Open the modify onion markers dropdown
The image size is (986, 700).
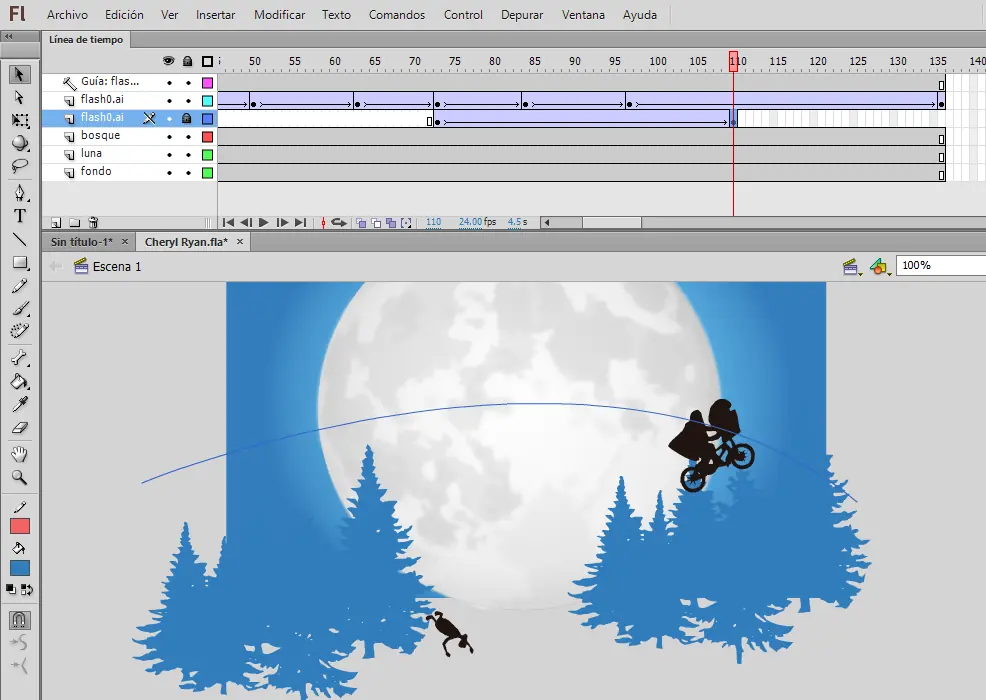pos(406,222)
